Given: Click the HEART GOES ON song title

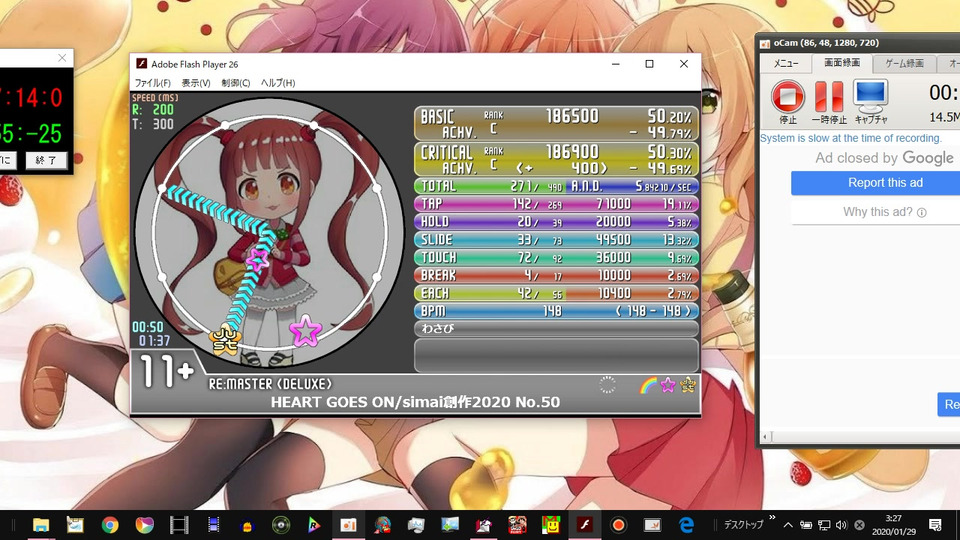Looking at the screenshot, I should (x=415, y=402).
